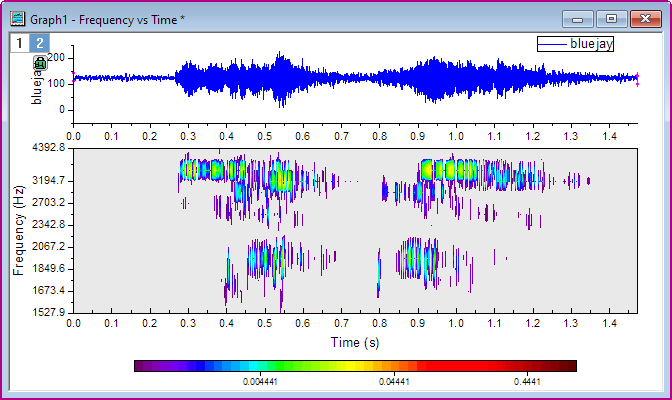Click the blue line sample in the legend
Image resolution: width=672 pixels, height=400 pixels.
(552, 43)
